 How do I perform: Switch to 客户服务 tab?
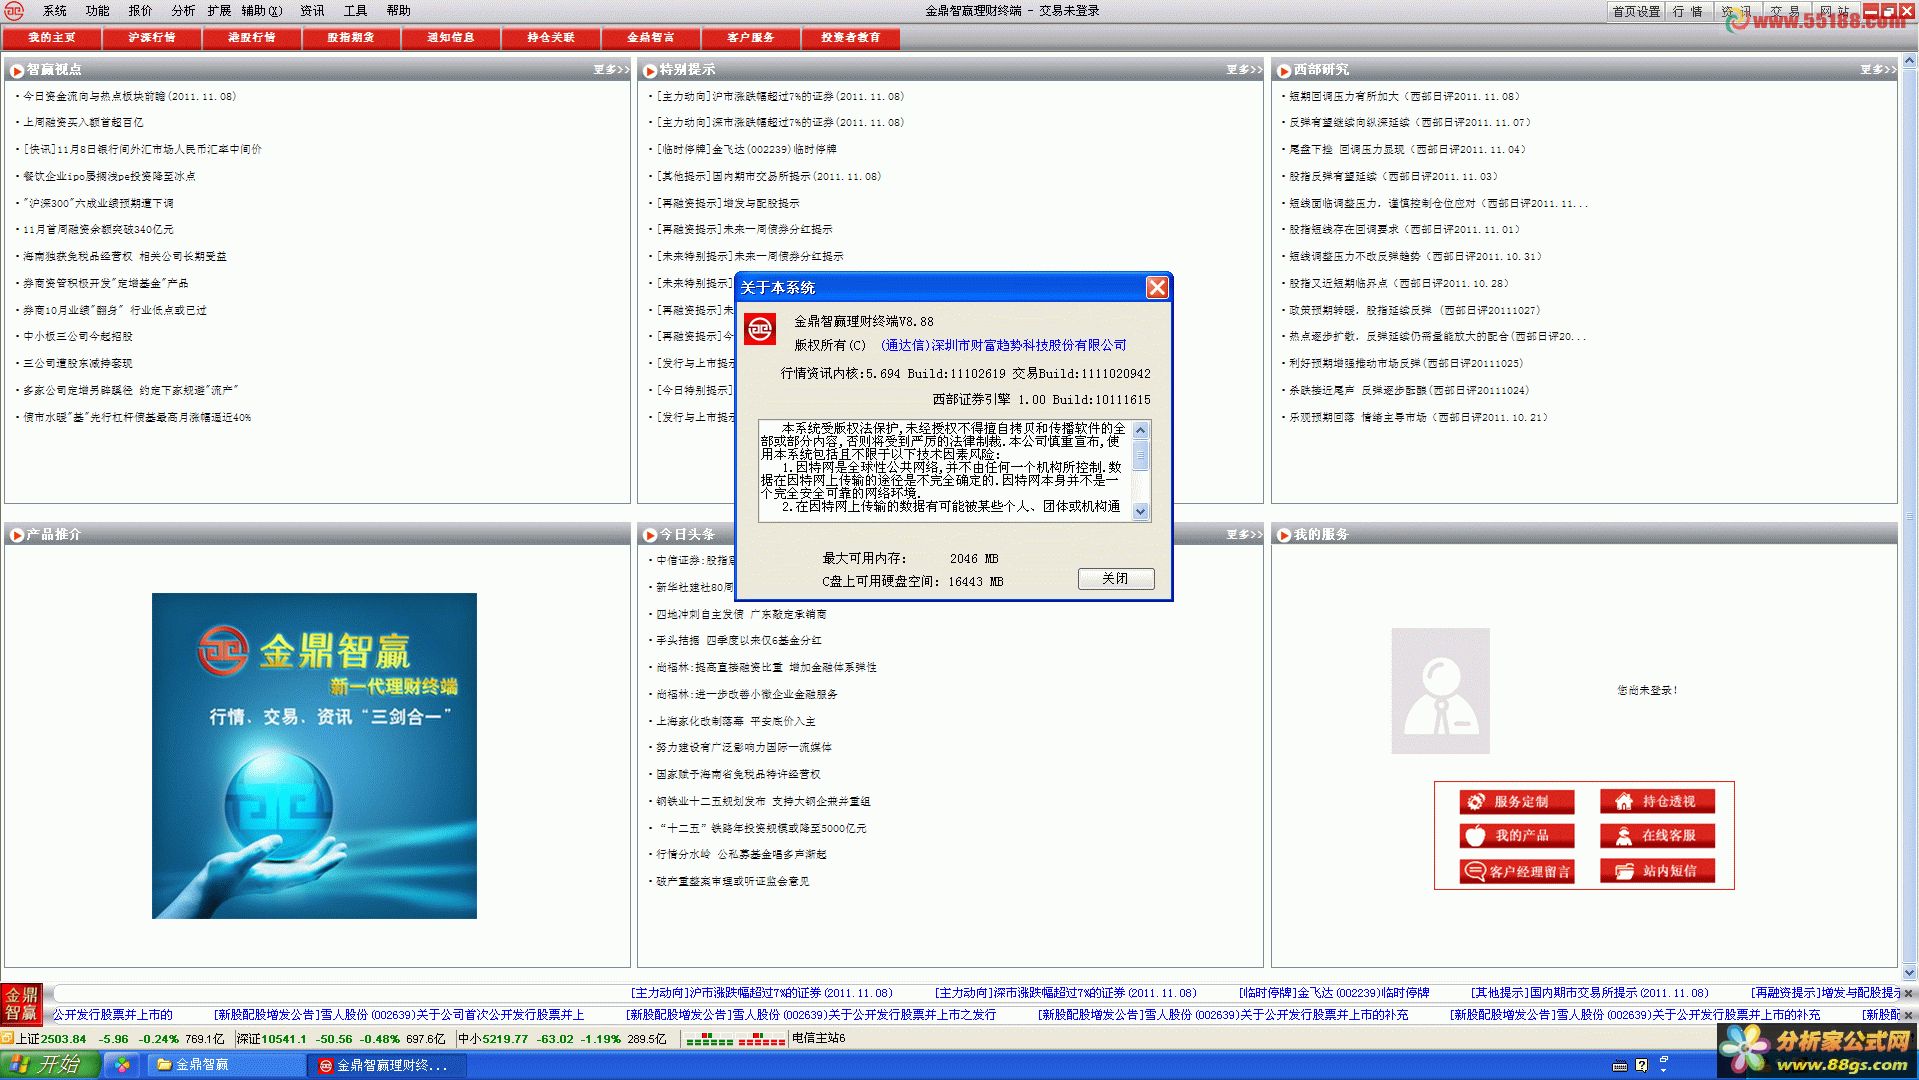click(x=751, y=38)
